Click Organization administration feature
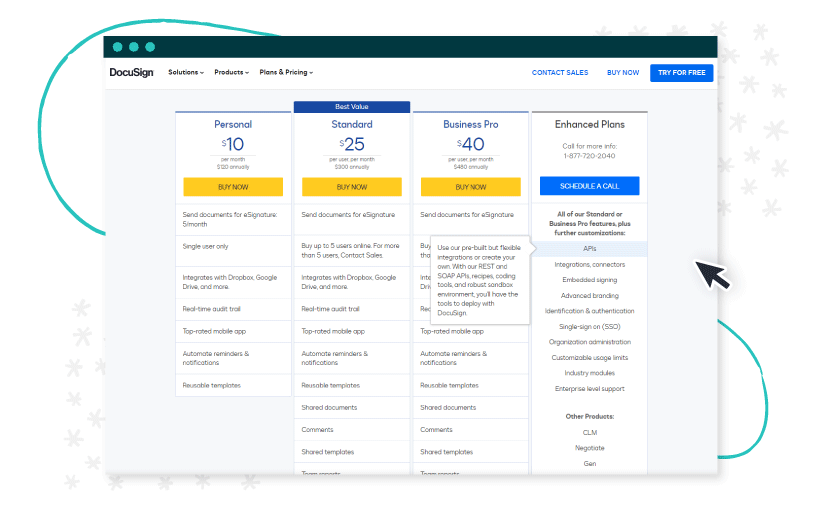Image resolution: width=820 pixels, height=522 pixels. pyautogui.click(x=589, y=342)
